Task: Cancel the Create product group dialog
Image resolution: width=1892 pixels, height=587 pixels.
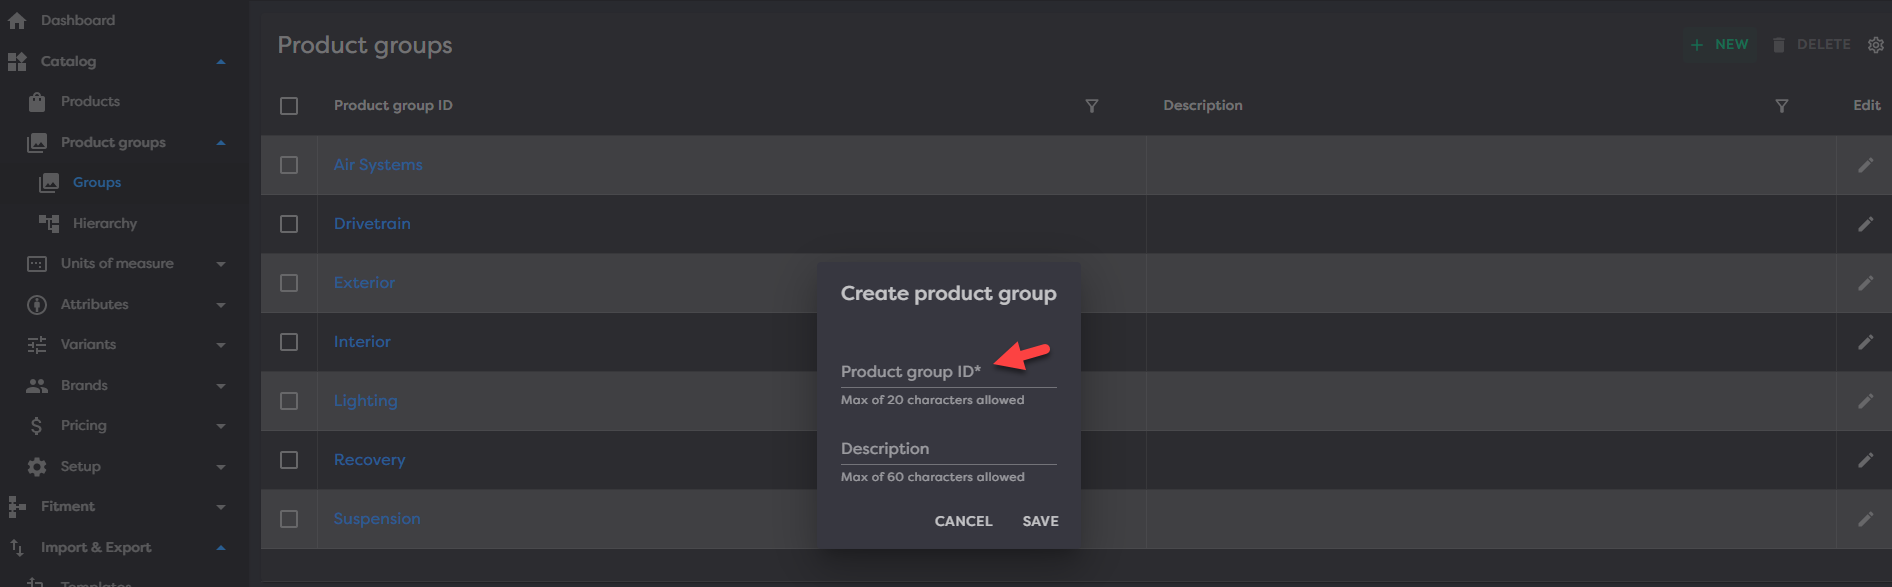Action: [x=963, y=521]
